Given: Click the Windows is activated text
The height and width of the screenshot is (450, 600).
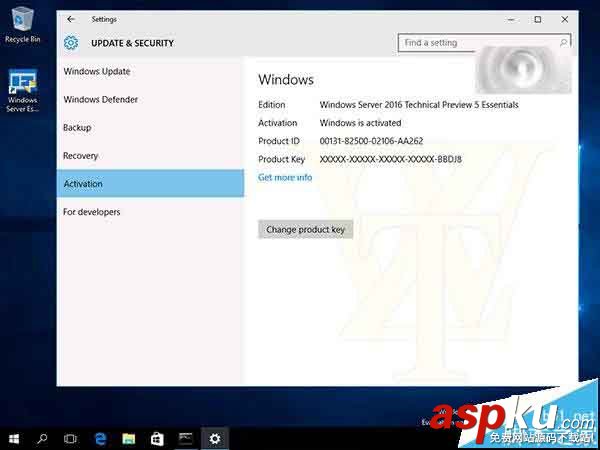Looking at the screenshot, I should coord(360,123).
